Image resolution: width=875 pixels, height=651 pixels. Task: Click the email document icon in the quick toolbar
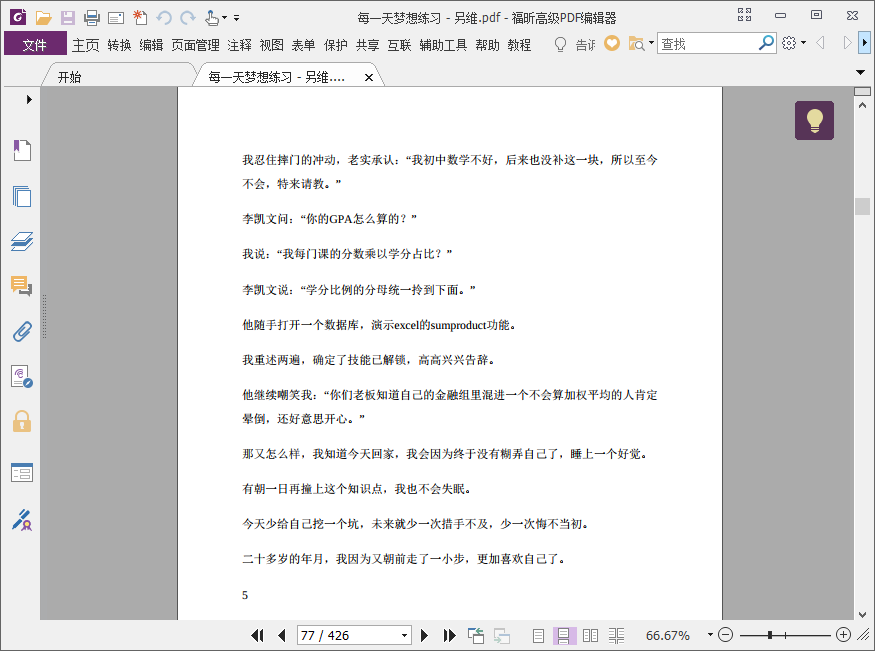[116, 18]
